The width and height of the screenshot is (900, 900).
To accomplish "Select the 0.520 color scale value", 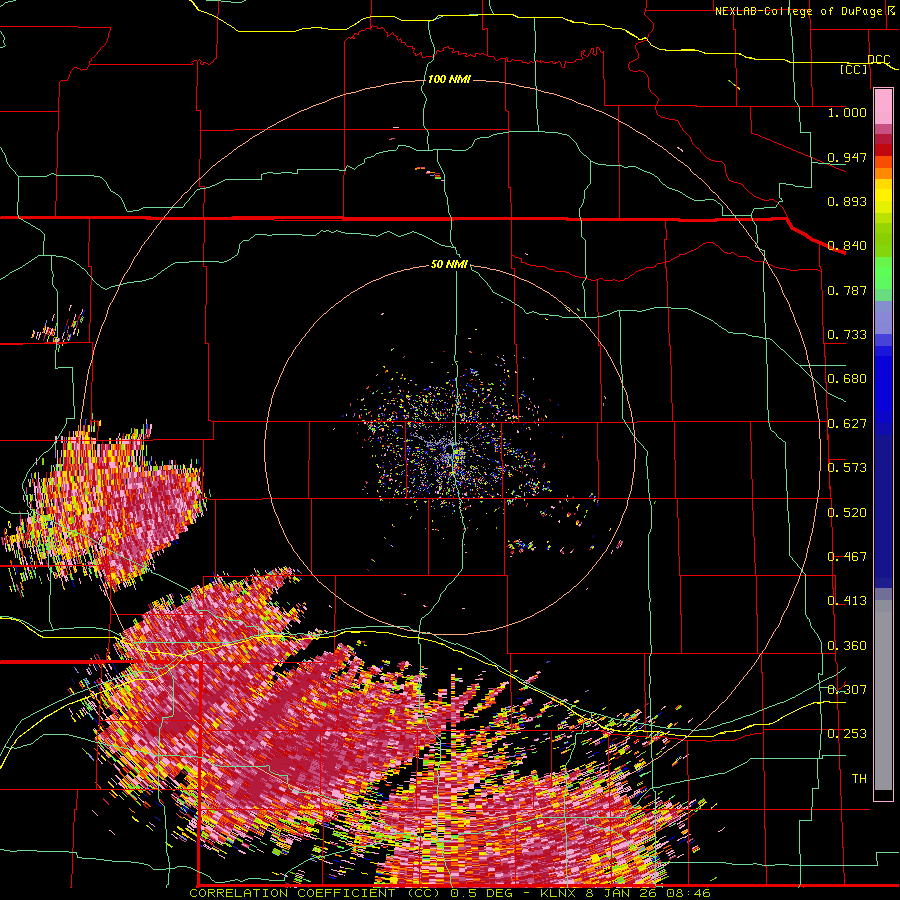I will [x=847, y=513].
